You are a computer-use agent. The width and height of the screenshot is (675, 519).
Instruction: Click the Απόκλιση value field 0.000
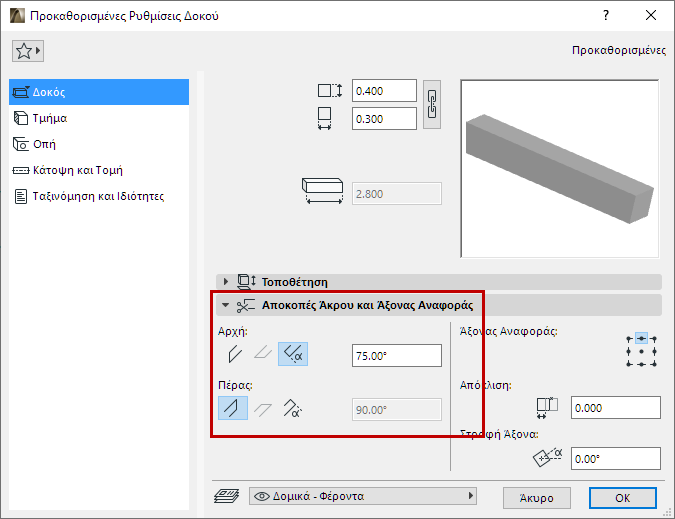[616, 408]
